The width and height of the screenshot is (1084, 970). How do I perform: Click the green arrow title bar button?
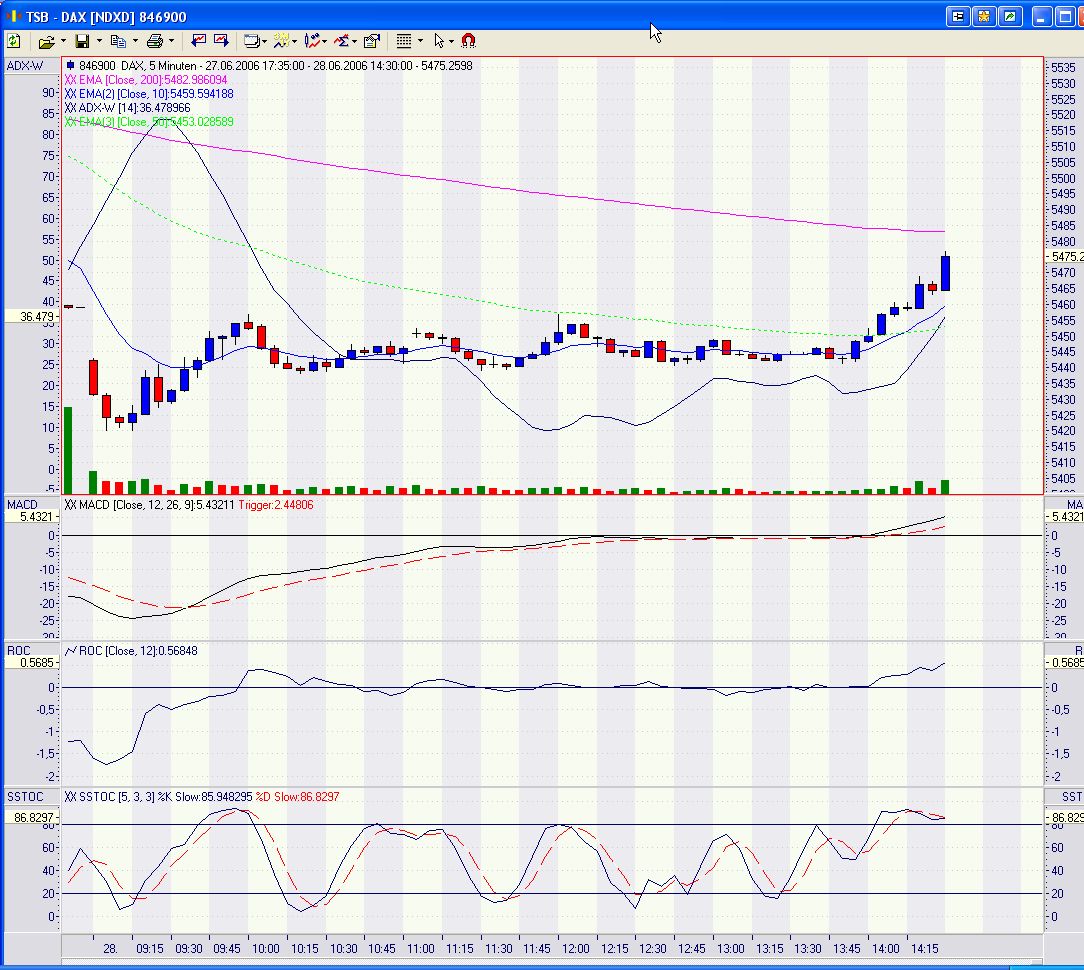(x=1010, y=16)
